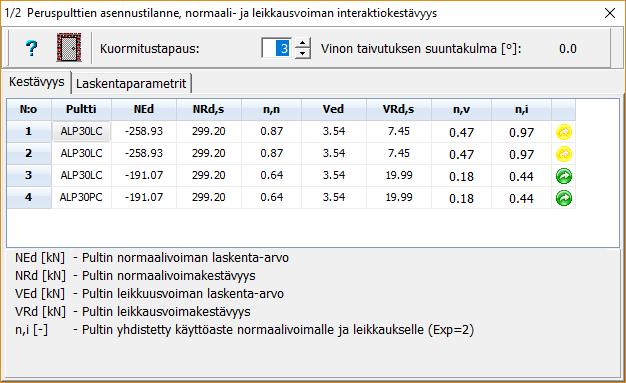The height and width of the screenshot is (383, 626).
Task: Click VRd,s value 19.99 in row 3
Action: point(398,175)
